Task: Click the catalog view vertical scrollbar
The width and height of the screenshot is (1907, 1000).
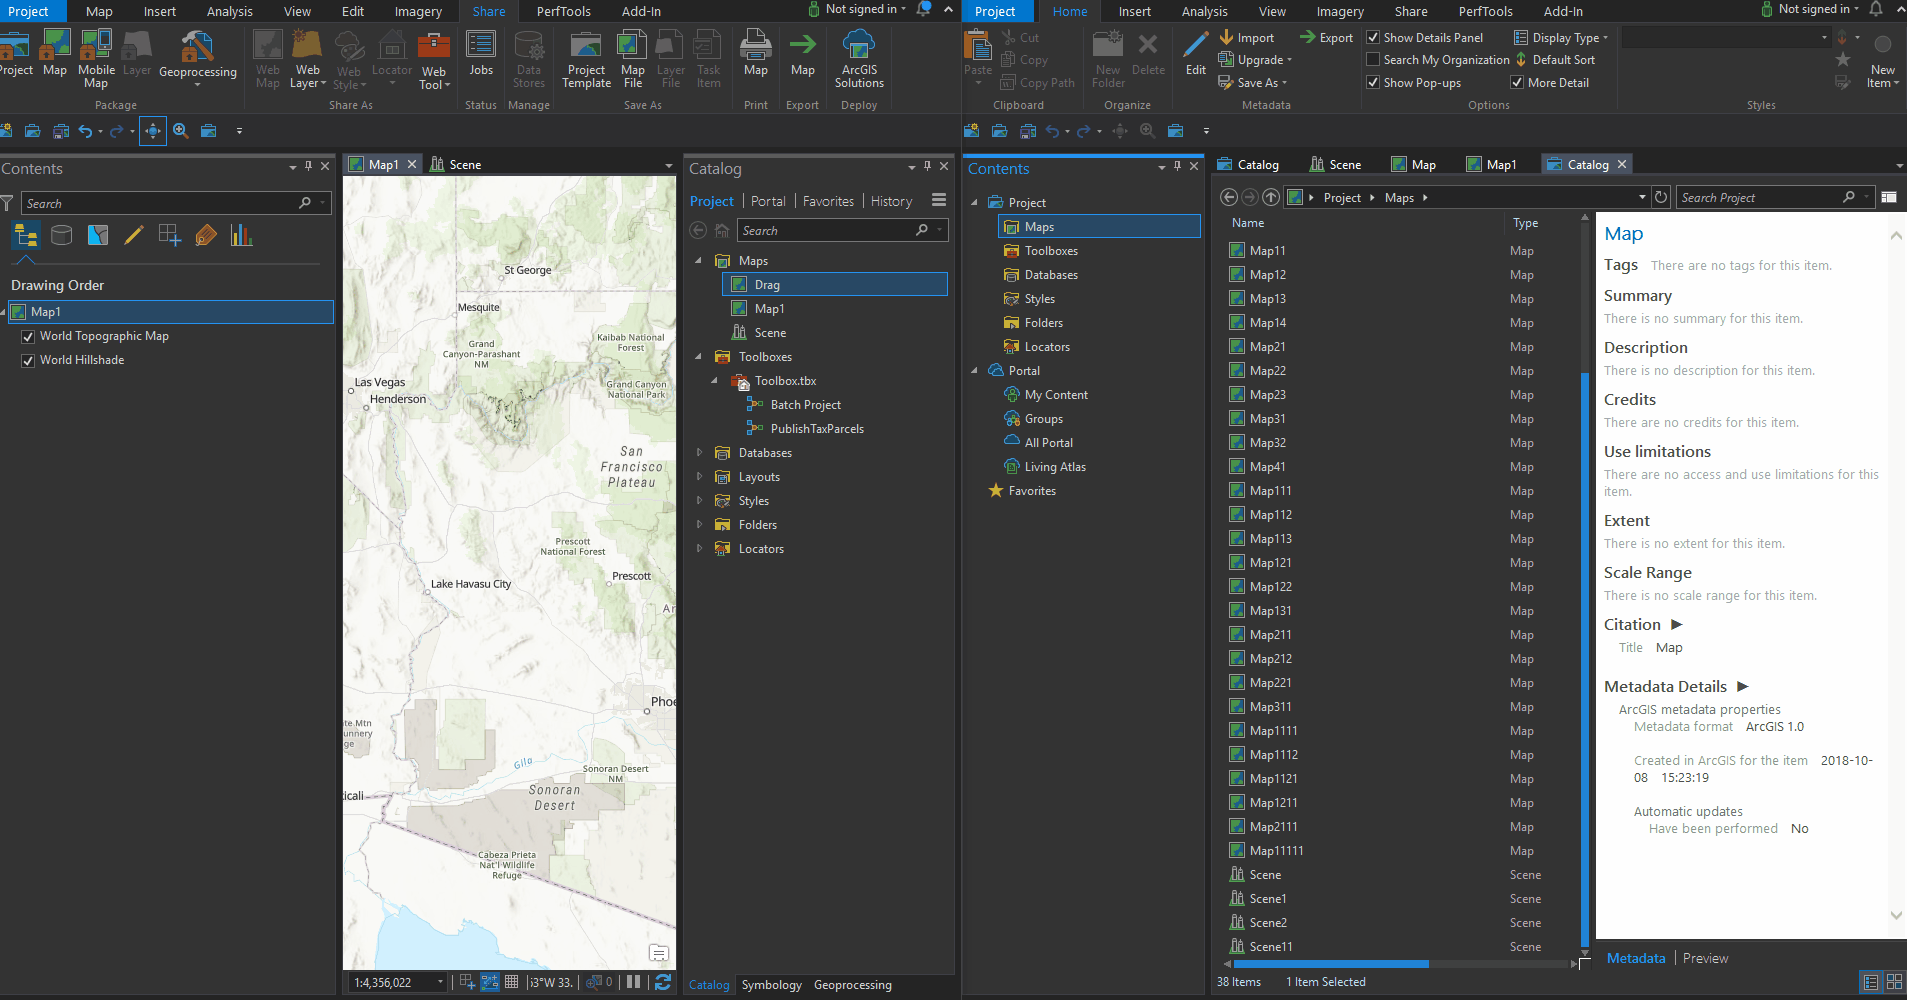Action: click(1584, 658)
